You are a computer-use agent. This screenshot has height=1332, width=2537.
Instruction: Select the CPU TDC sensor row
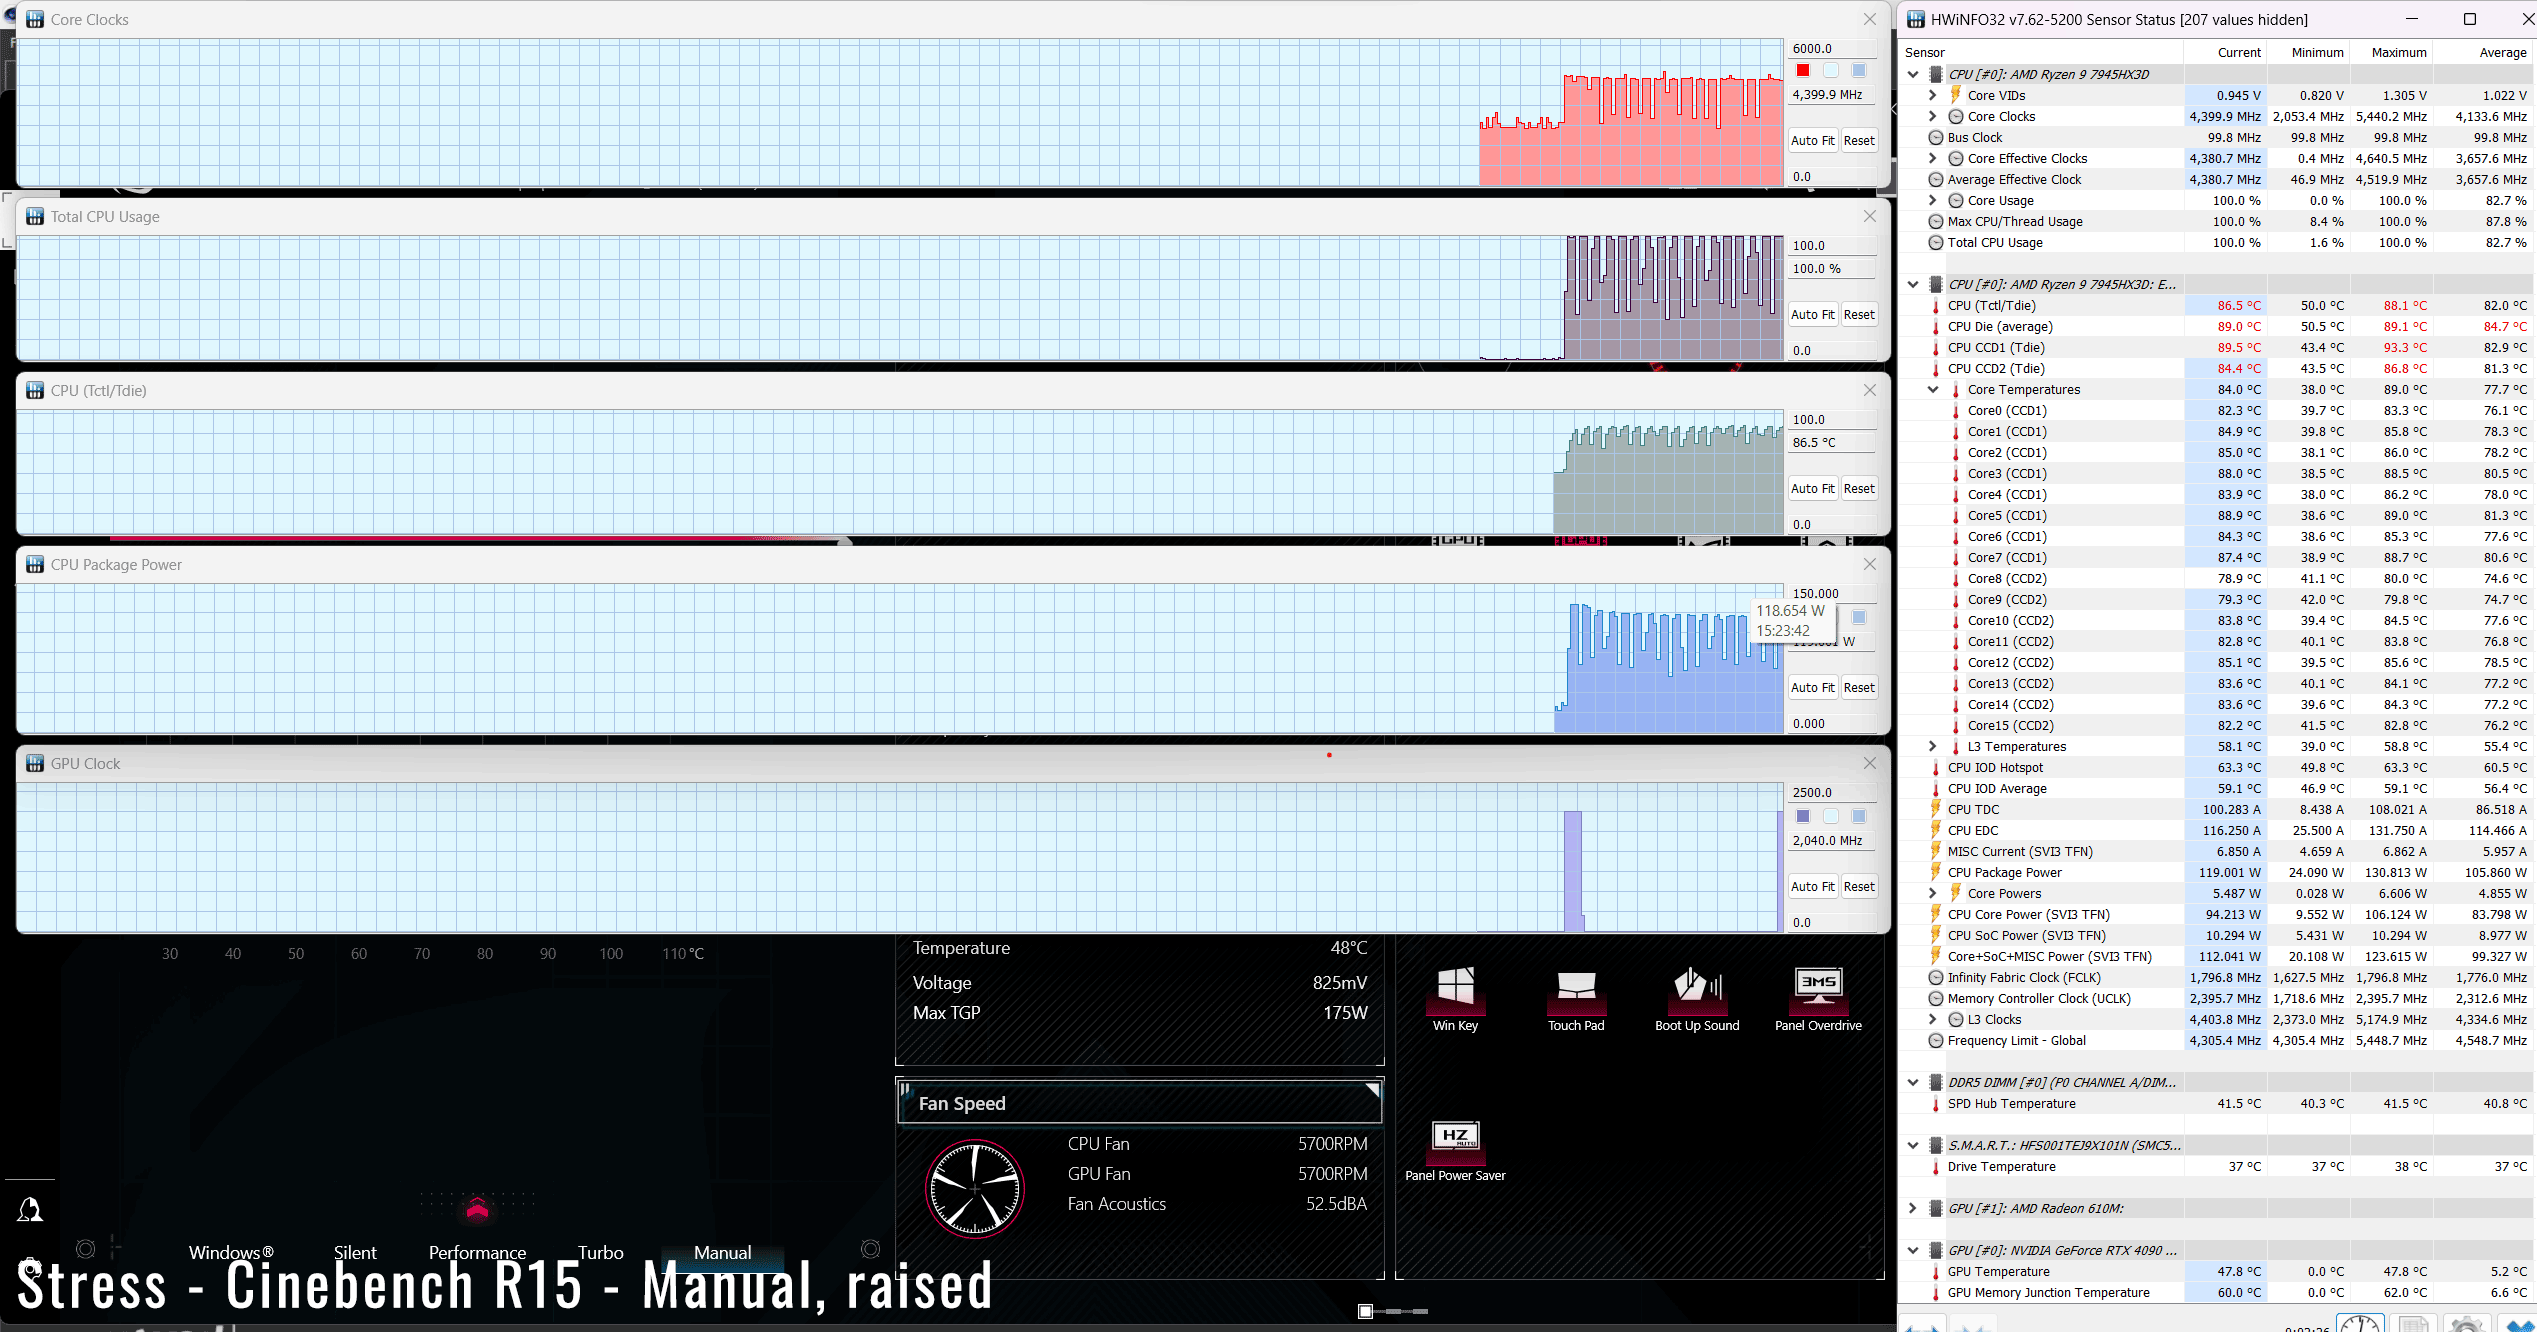[x=2217, y=810]
